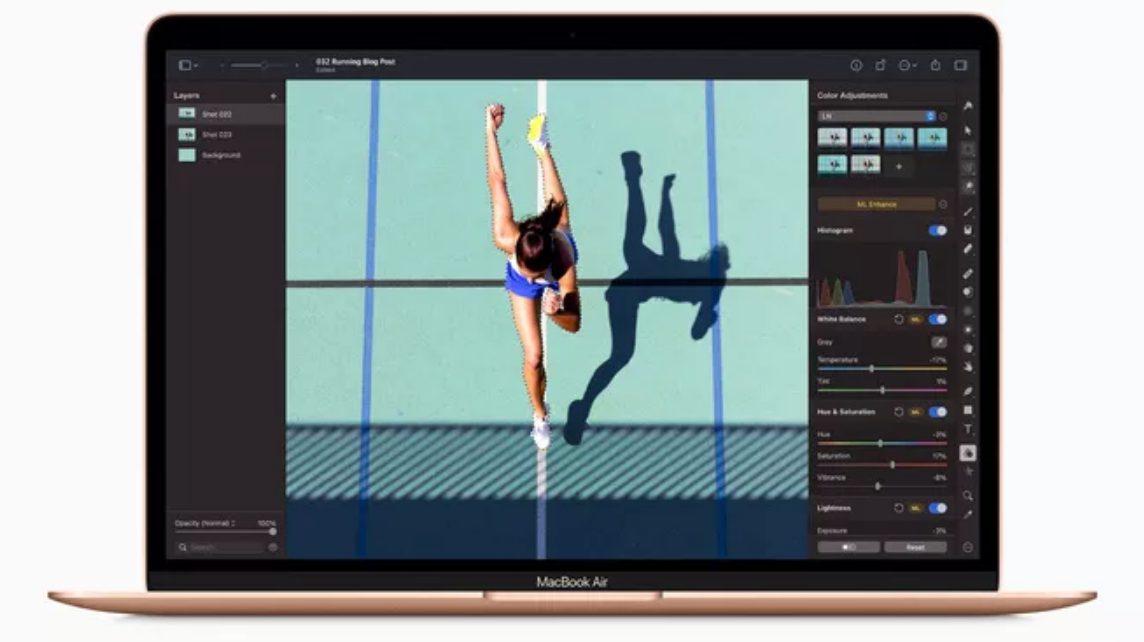
Task: Select the Quick Selection tool
Action: 968,187
